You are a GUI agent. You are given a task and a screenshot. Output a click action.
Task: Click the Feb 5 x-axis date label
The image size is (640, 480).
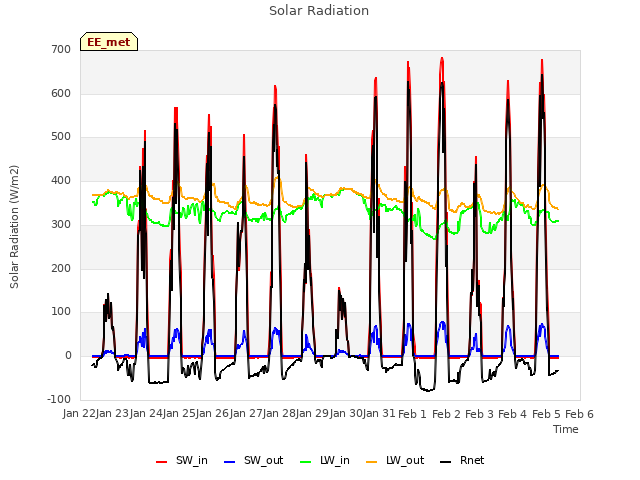(546, 414)
